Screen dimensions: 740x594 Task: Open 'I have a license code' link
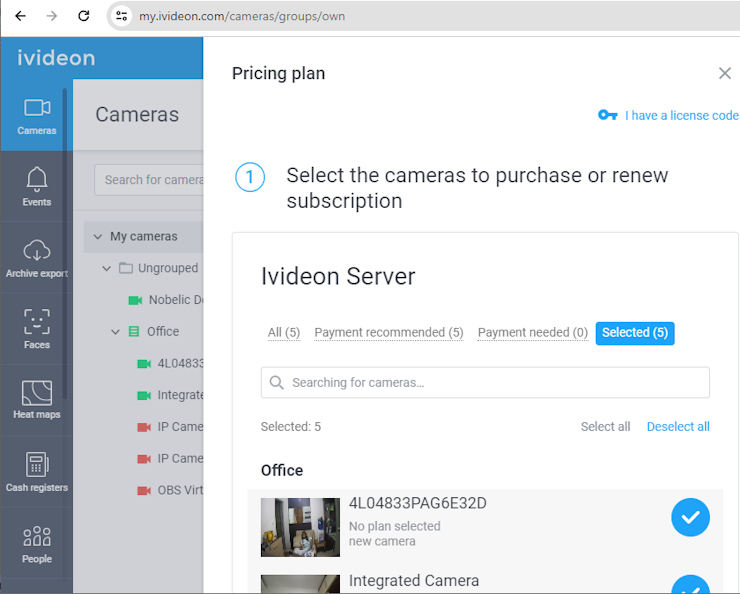point(681,116)
